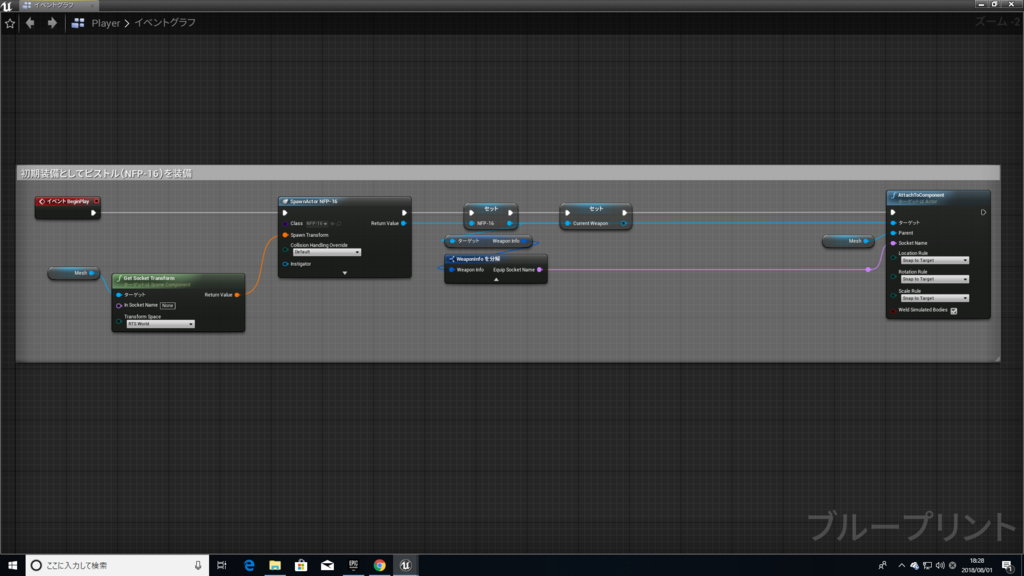Click the red delegate pin on BeginPlay node
The height and width of the screenshot is (576, 1024).
[96, 201]
